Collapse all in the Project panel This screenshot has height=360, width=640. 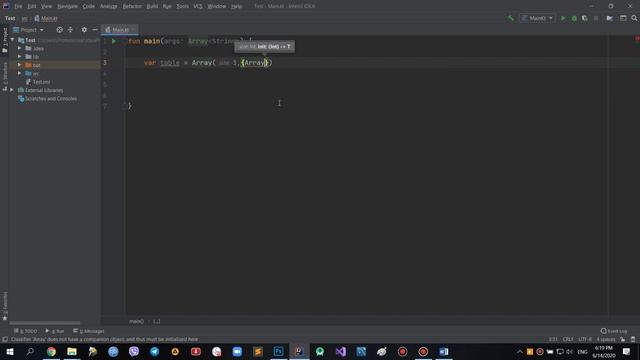pyautogui.click(x=70, y=30)
